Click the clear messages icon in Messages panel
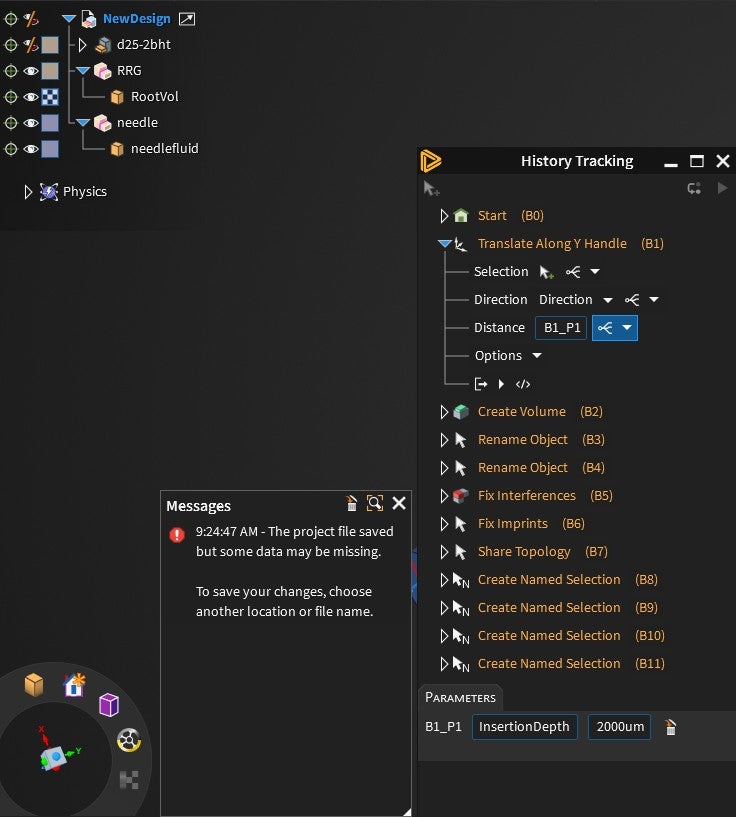Screen dimensions: 736x817 352,503
